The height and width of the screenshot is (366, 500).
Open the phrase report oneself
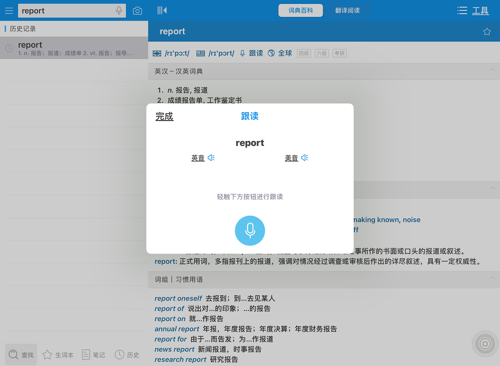pos(178,298)
